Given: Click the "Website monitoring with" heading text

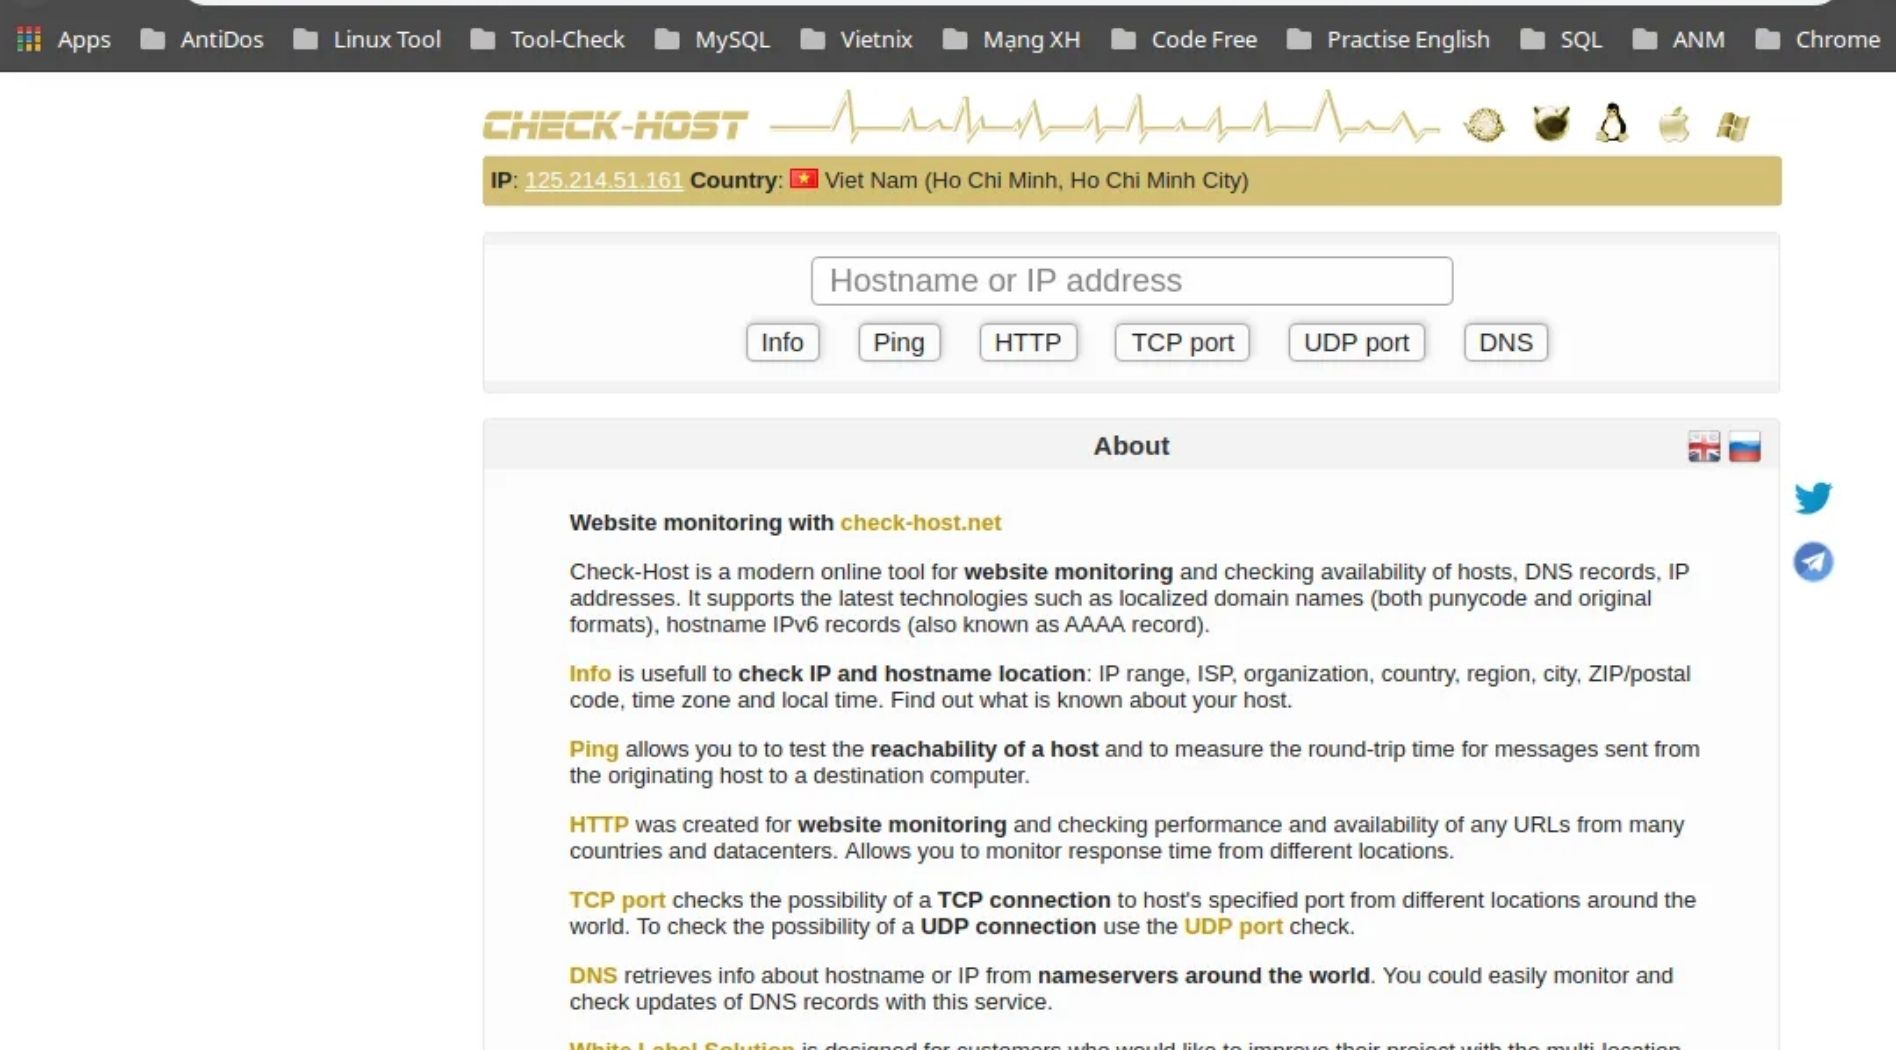Looking at the screenshot, I should 701,522.
